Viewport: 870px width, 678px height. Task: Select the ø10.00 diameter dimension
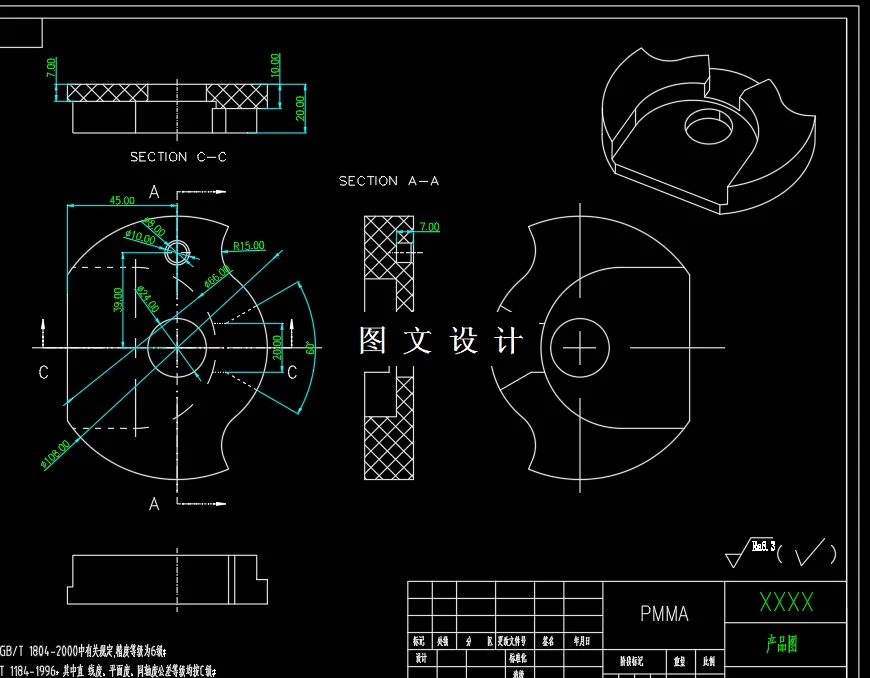[x=140, y=237]
